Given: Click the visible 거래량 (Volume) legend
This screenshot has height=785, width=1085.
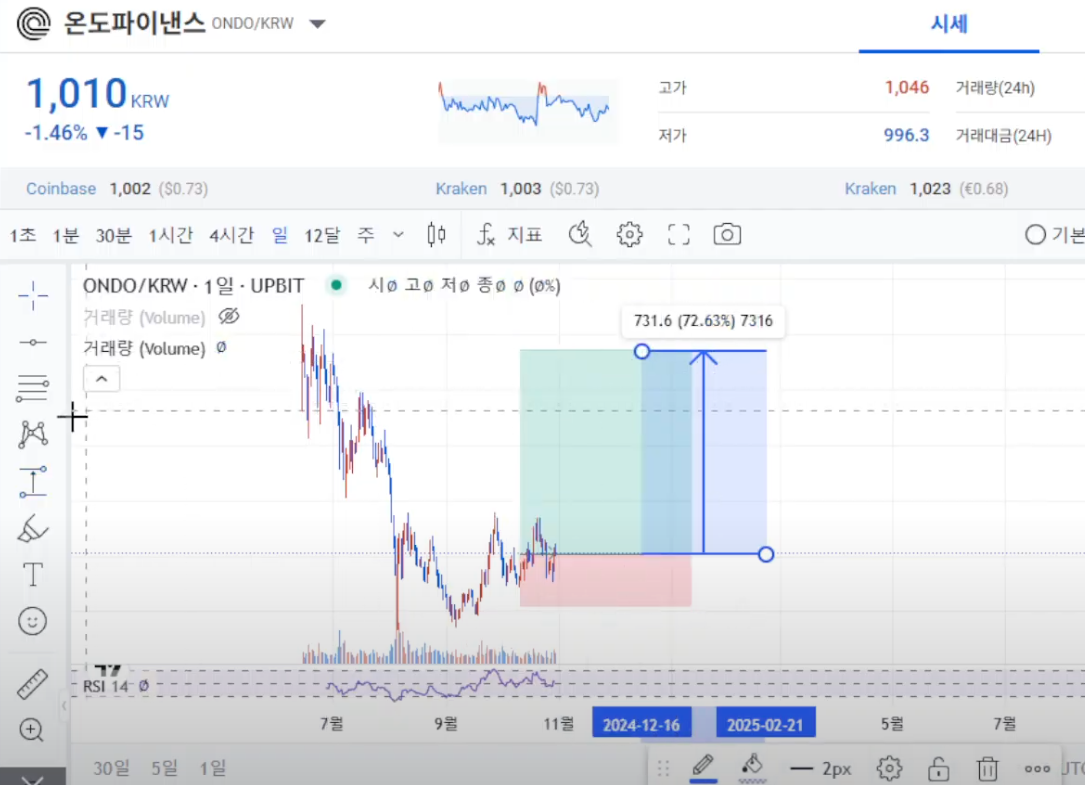Looking at the screenshot, I should 144,348.
